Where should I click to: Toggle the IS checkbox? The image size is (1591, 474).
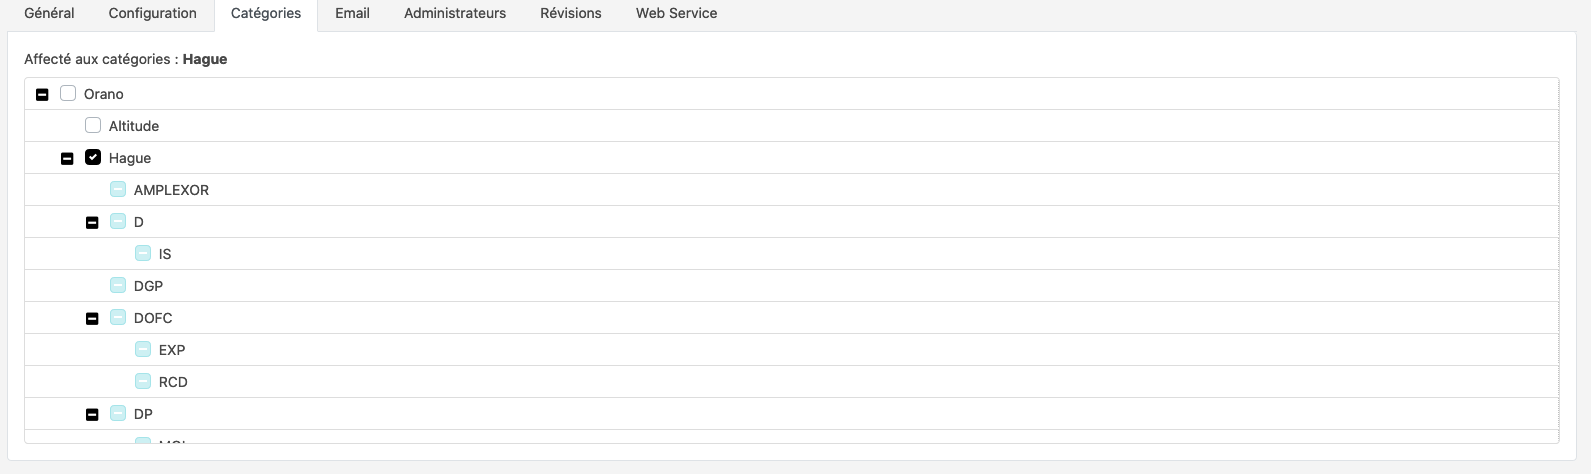pos(143,254)
